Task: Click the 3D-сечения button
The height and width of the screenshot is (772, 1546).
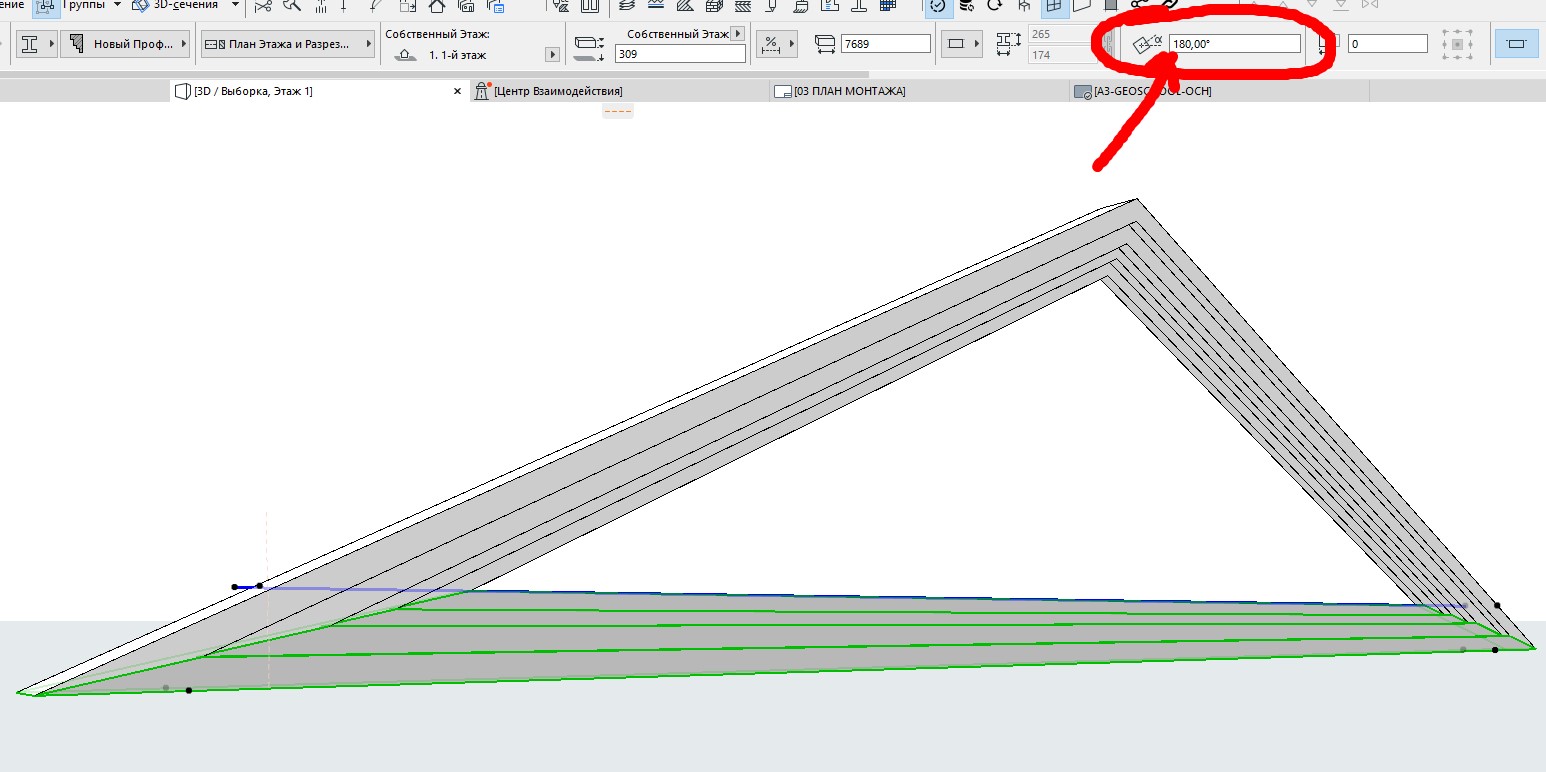Action: click(x=176, y=5)
